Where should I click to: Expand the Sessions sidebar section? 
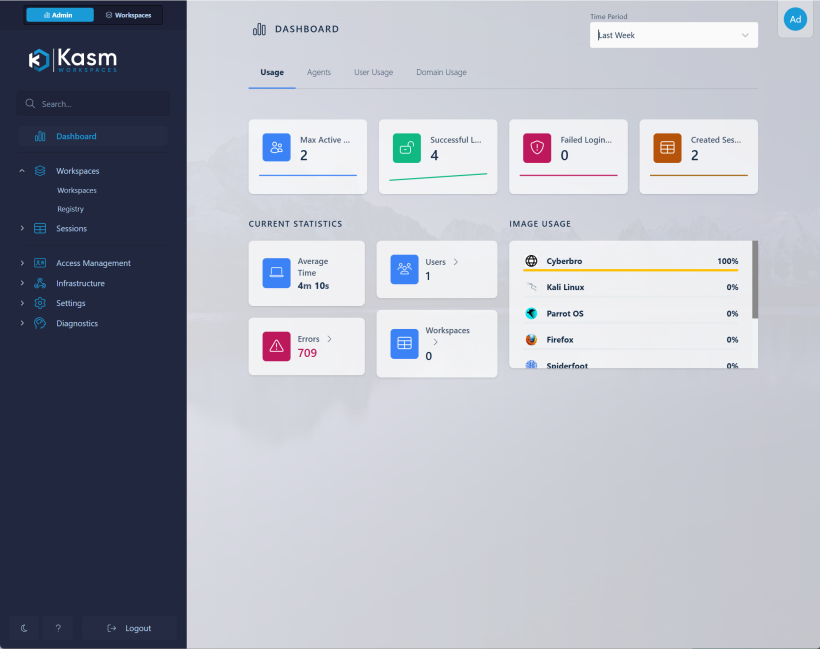tap(21, 228)
